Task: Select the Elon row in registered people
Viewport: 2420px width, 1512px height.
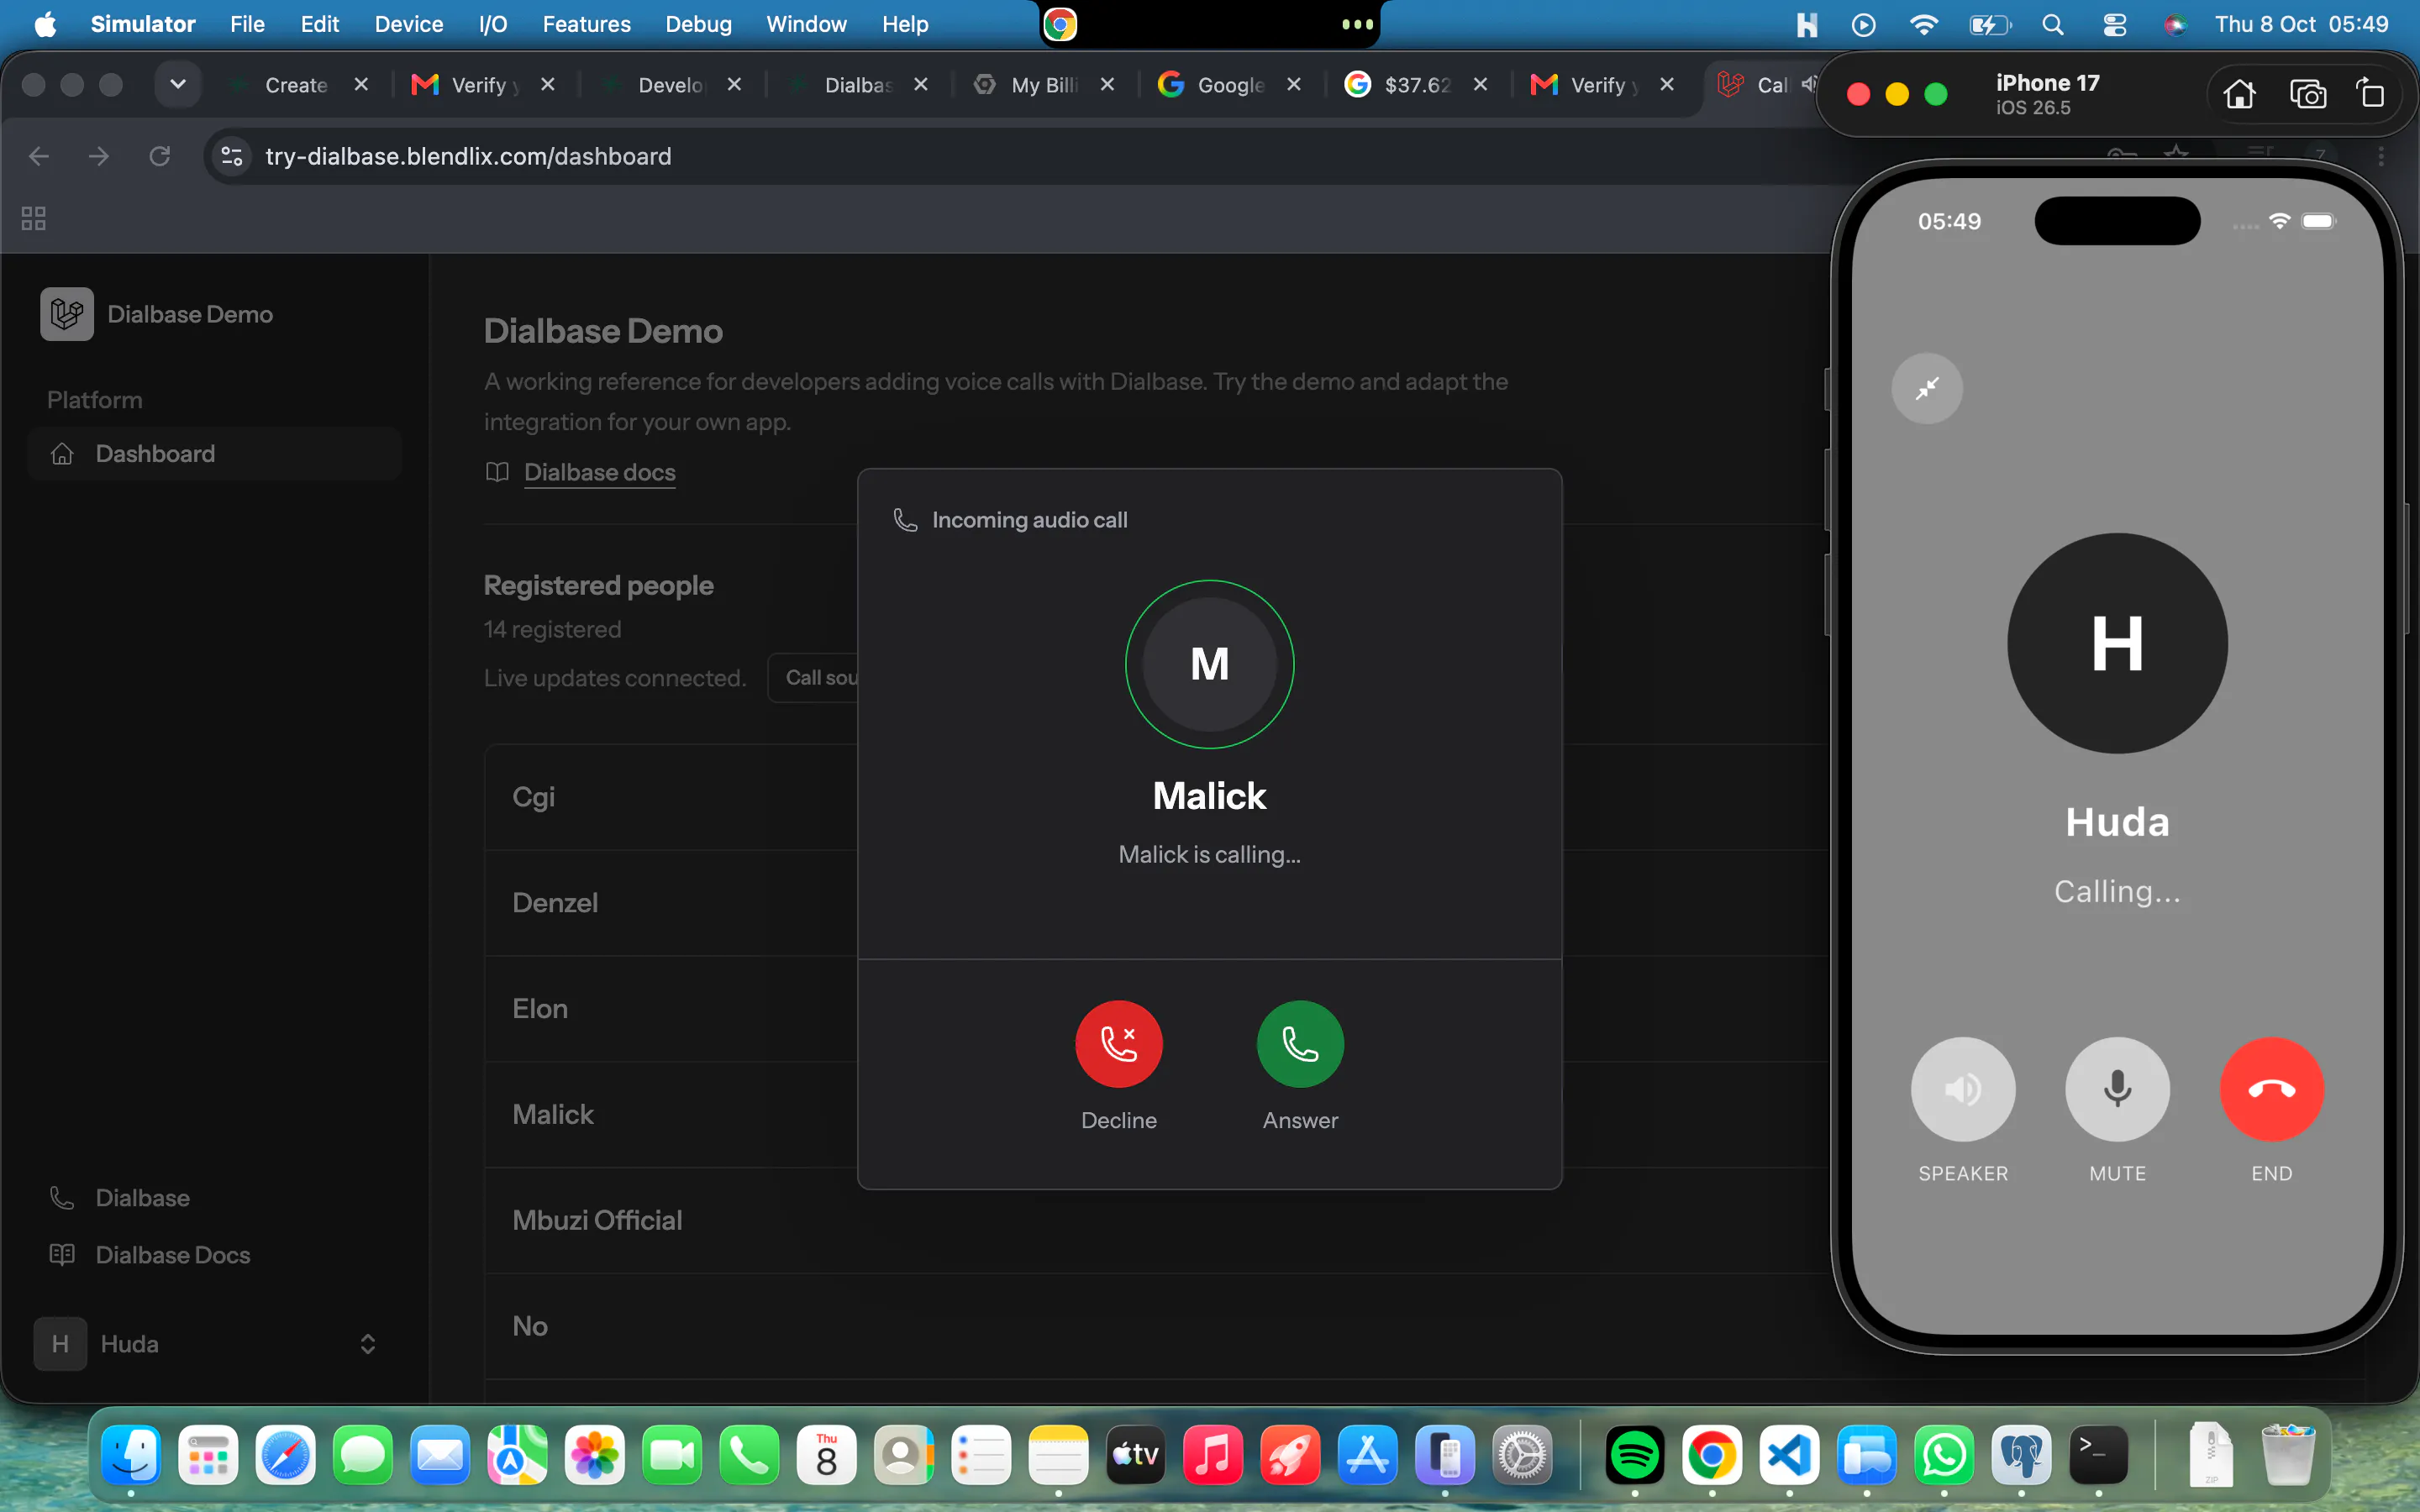Action: 670,1009
